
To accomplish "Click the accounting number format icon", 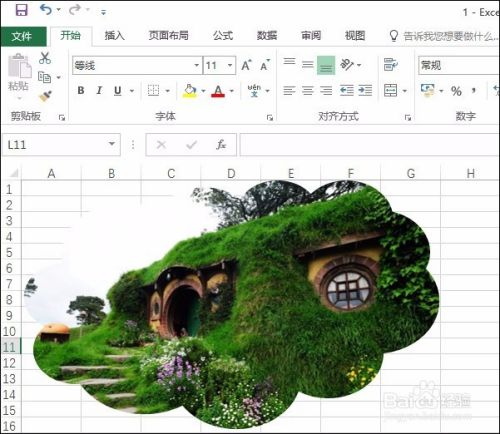I will point(427,90).
